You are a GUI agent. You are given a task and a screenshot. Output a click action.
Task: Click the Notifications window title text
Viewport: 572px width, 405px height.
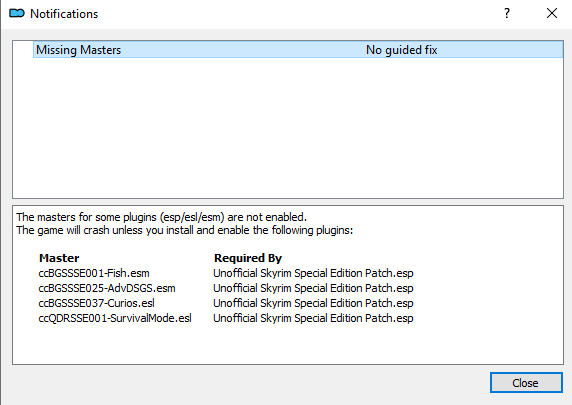pyautogui.click(x=64, y=14)
